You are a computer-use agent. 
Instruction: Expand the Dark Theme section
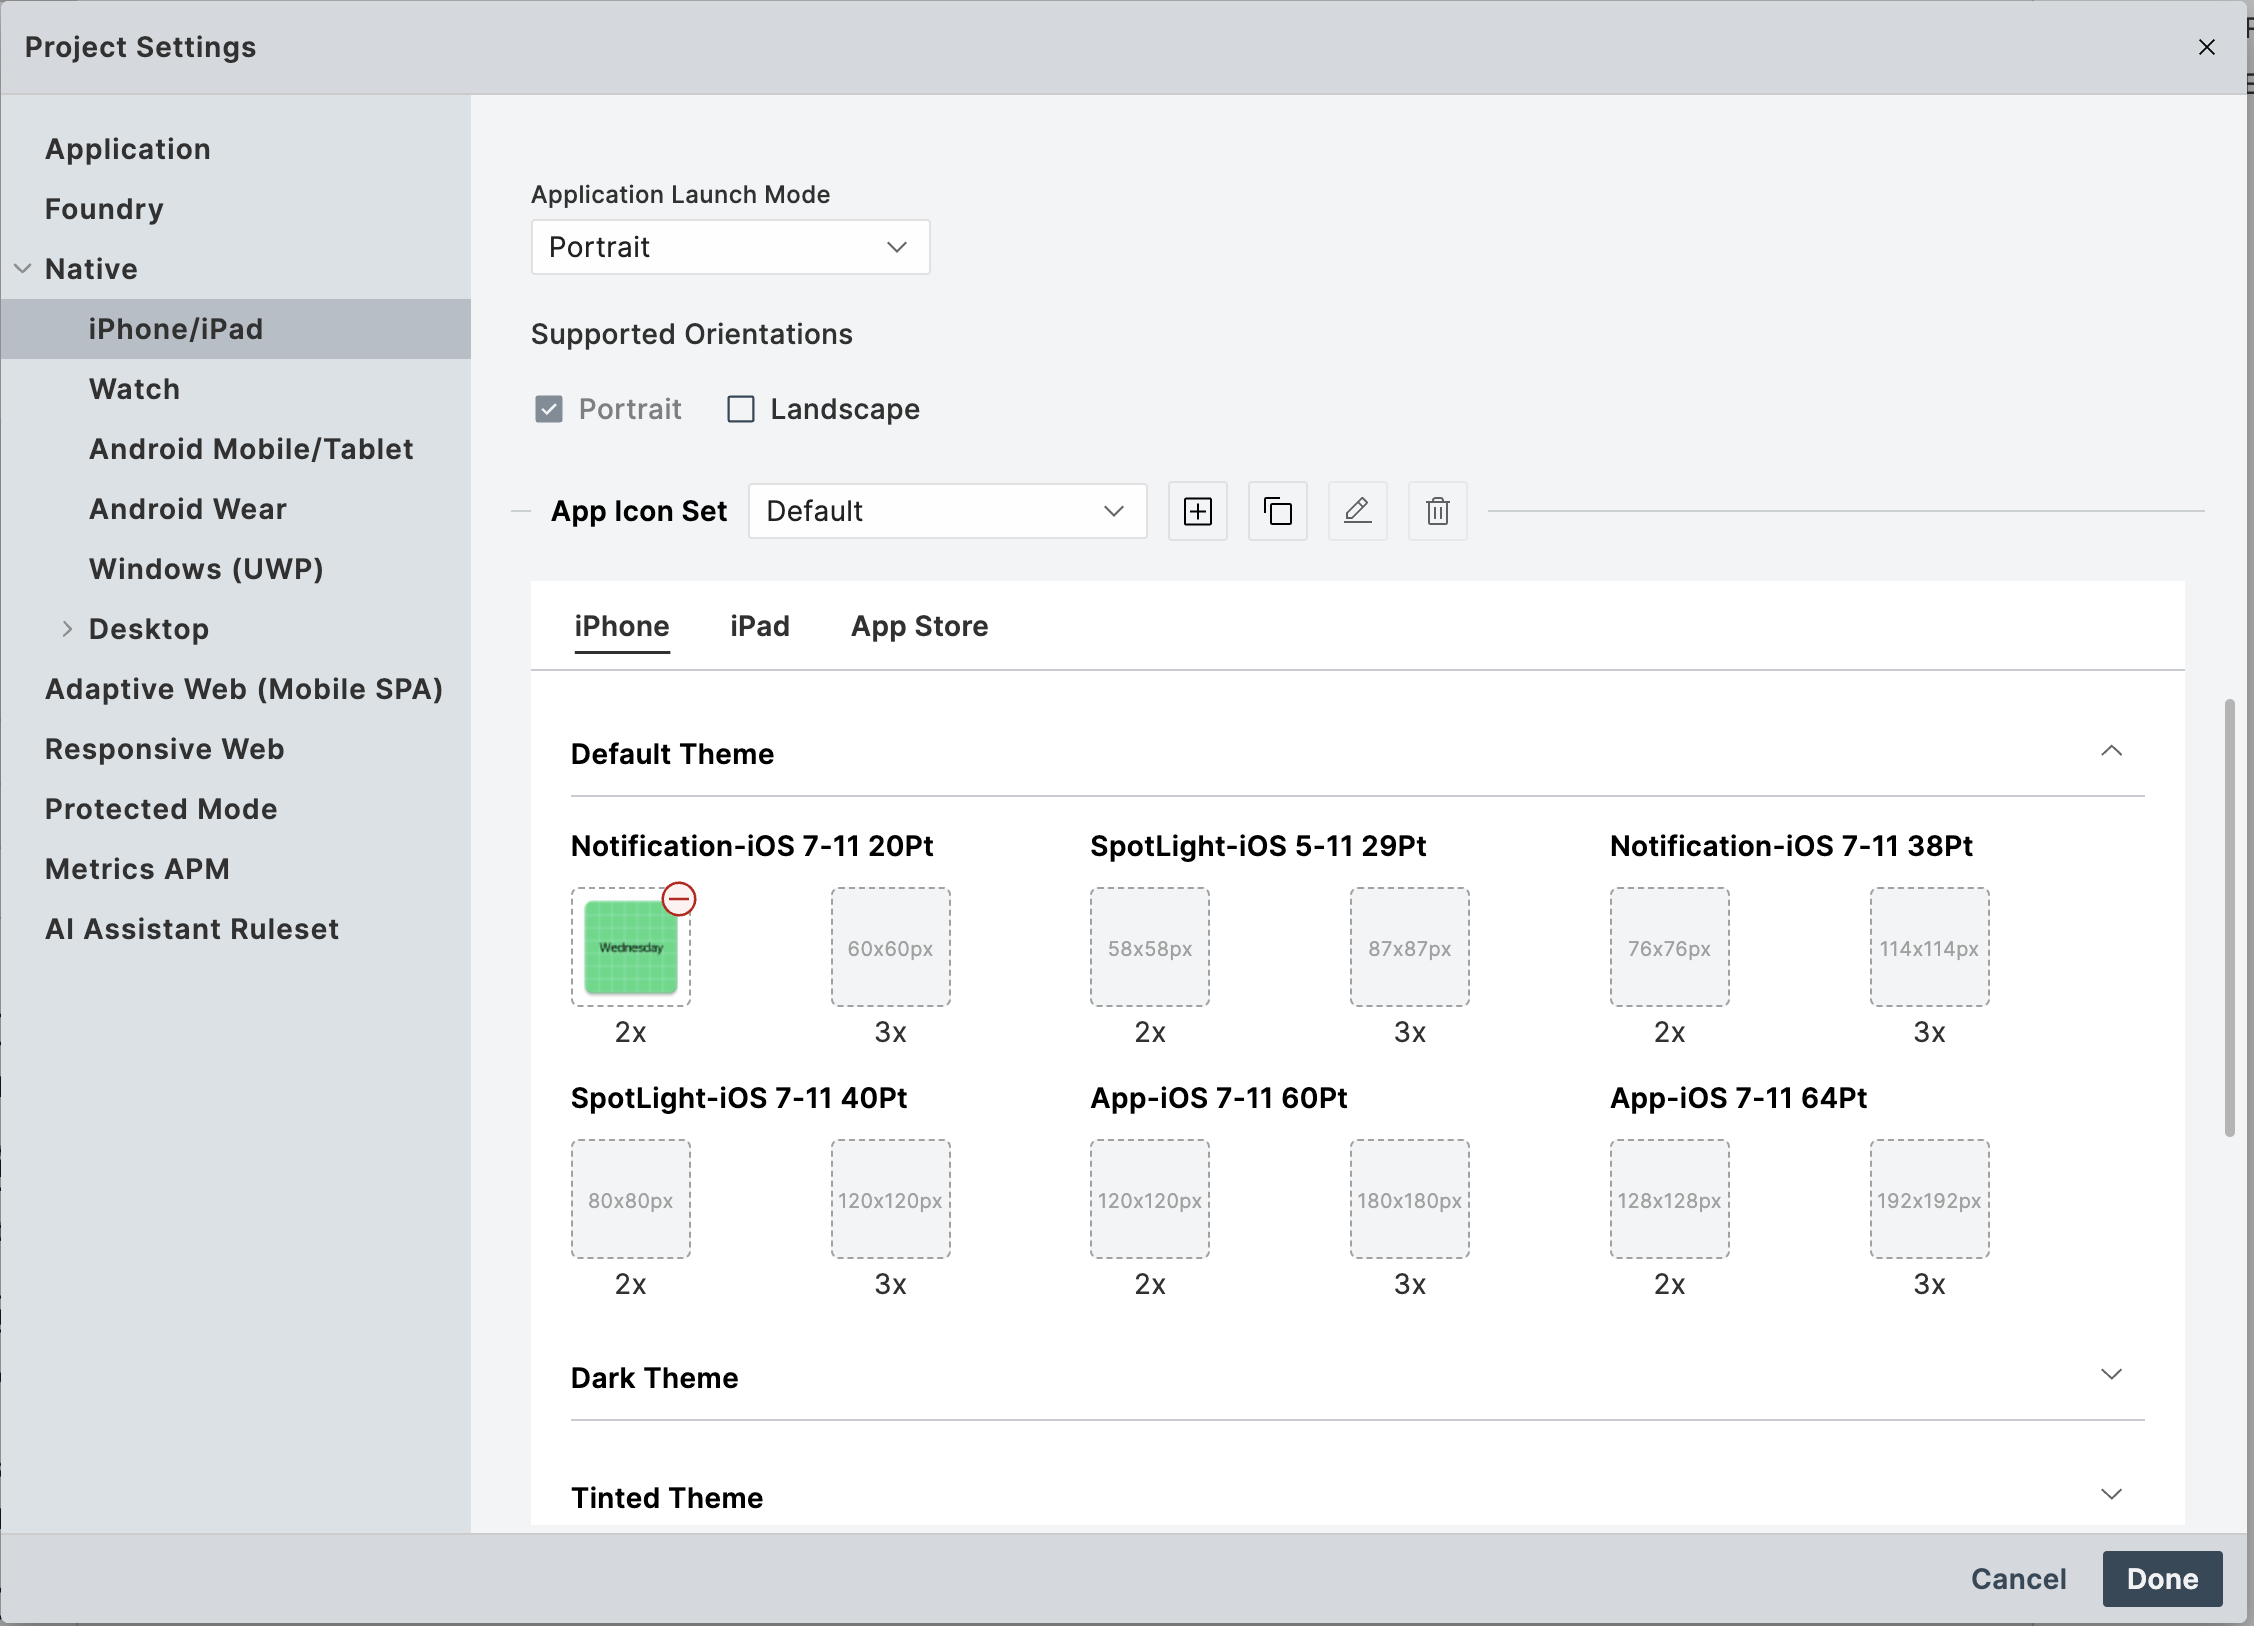click(2110, 1375)
